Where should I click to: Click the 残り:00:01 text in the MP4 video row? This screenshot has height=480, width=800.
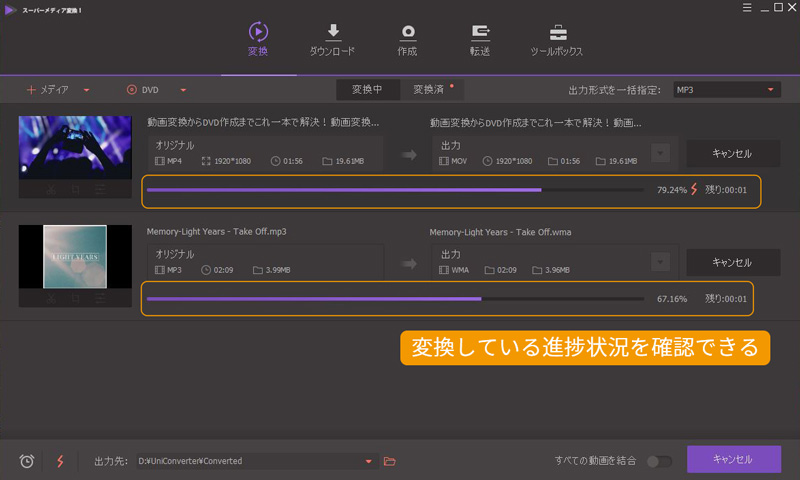(726, 190)
